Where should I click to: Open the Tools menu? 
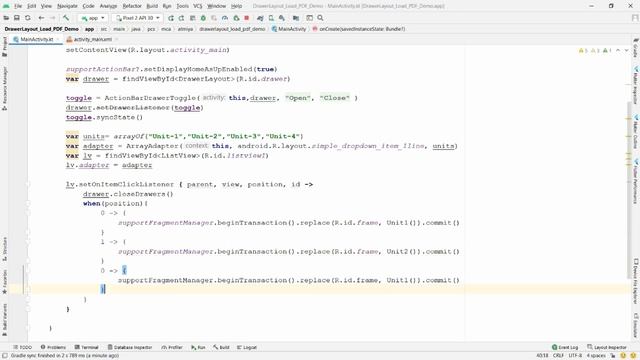pyautogui.click(x=182, y=6)
